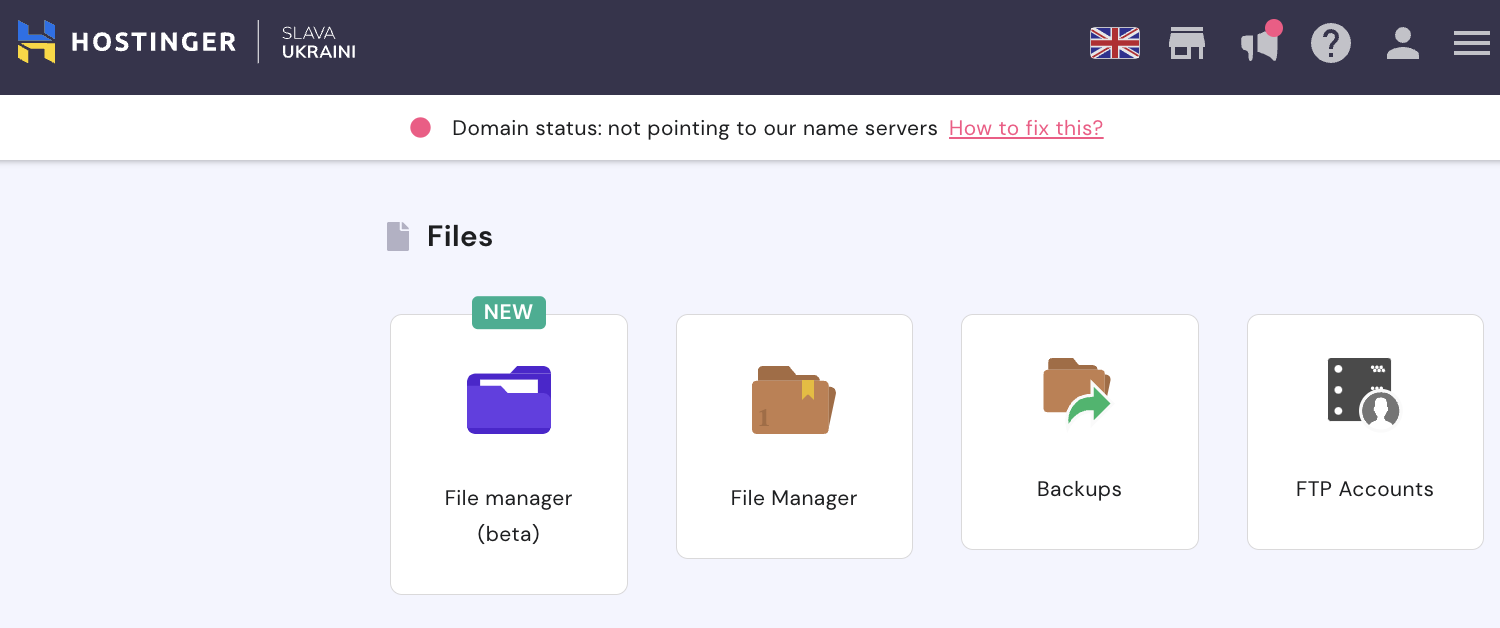
Task: Click the FTP Accounts server icon
Action: coord(1363,392)
